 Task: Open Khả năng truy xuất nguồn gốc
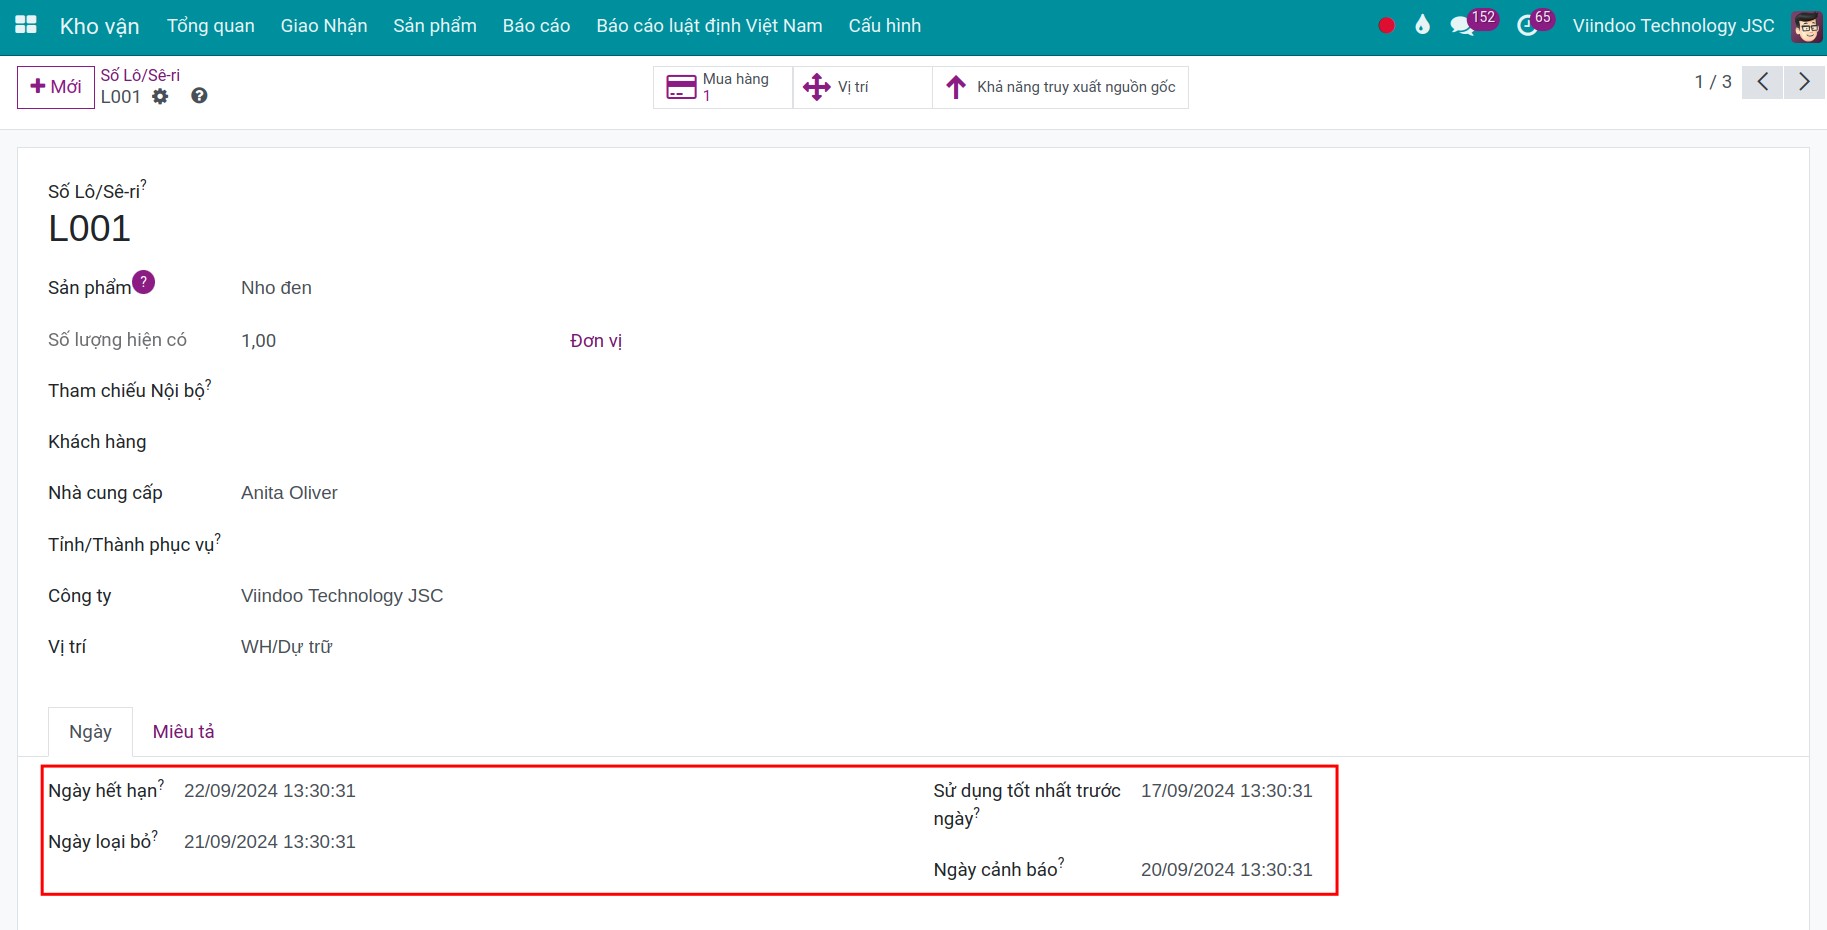pyautogui.click(x=1060, y=87)
